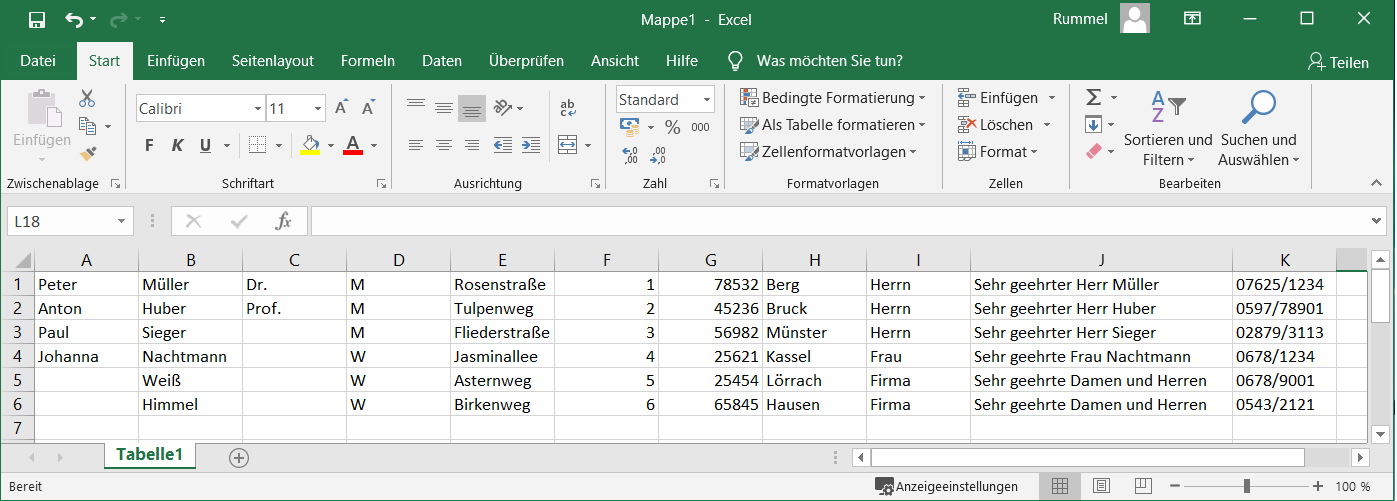
Task: Click Format in the Zellen group
Action: [997, 152]
